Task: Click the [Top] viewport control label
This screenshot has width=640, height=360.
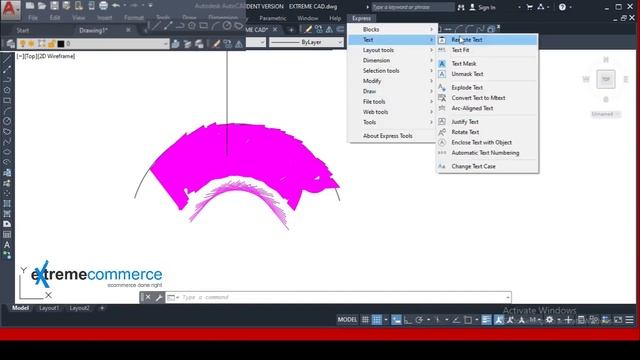Action: coord(30,56)
